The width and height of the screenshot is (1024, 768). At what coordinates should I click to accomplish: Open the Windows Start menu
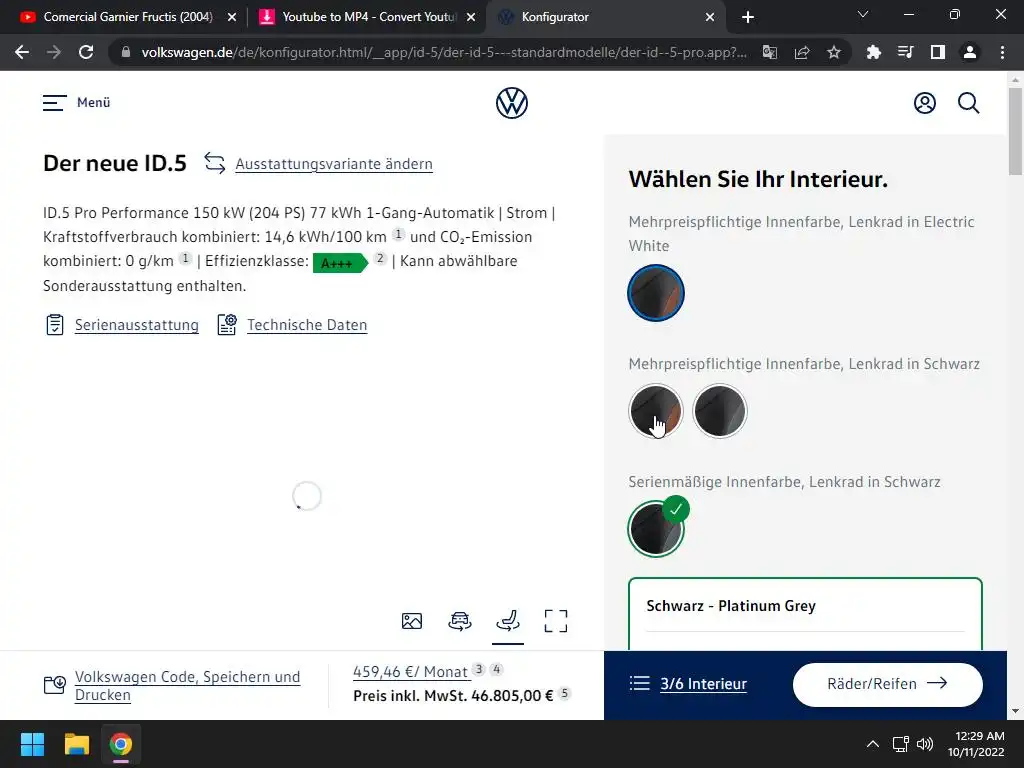click(32, 744)
